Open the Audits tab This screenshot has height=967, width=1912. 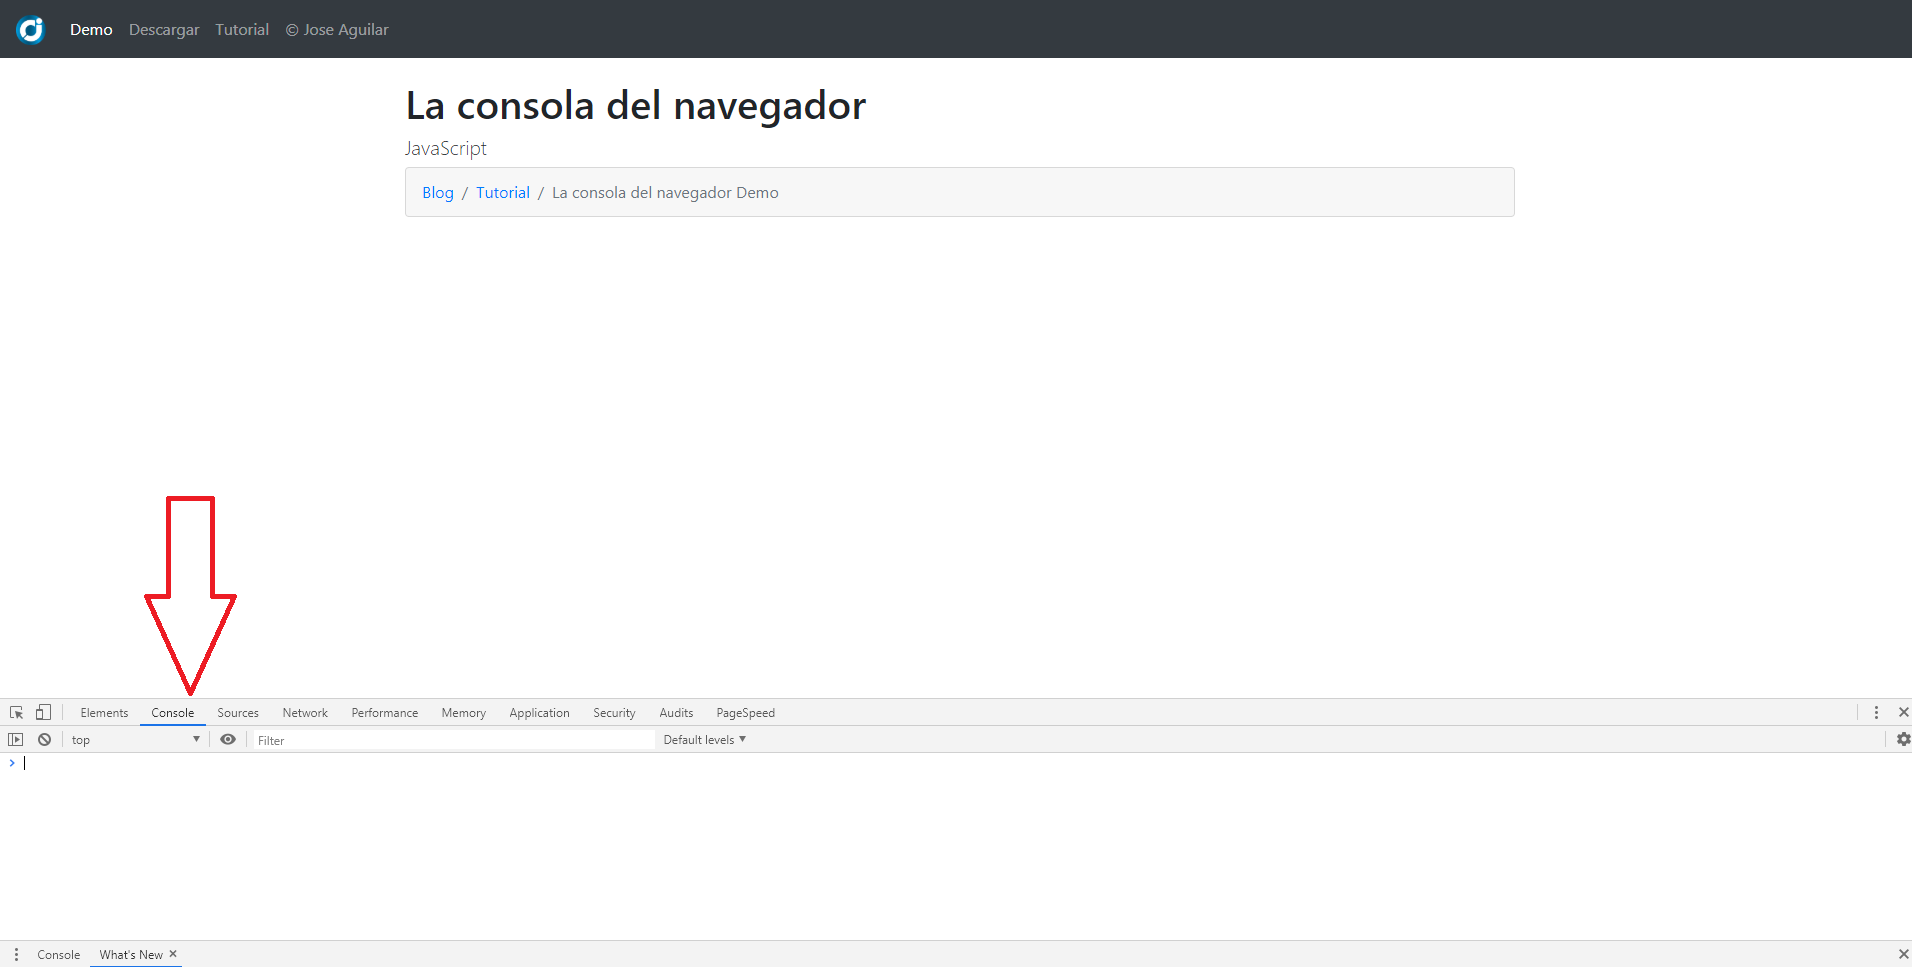676,713
